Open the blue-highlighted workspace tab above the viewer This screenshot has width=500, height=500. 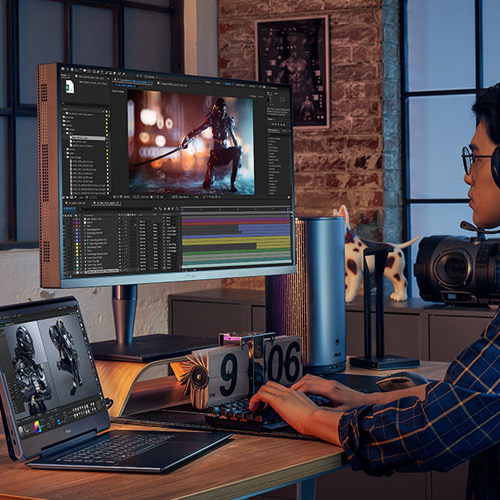pyautogui.click(x=228, y=84)
